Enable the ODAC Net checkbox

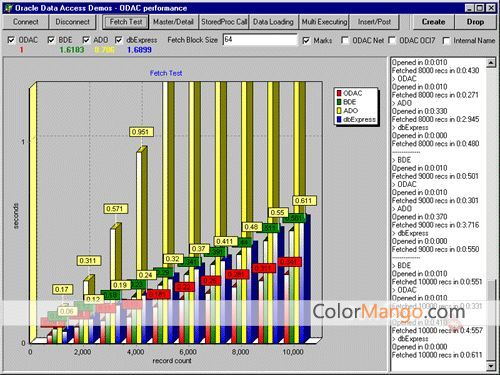click(345, 41)
